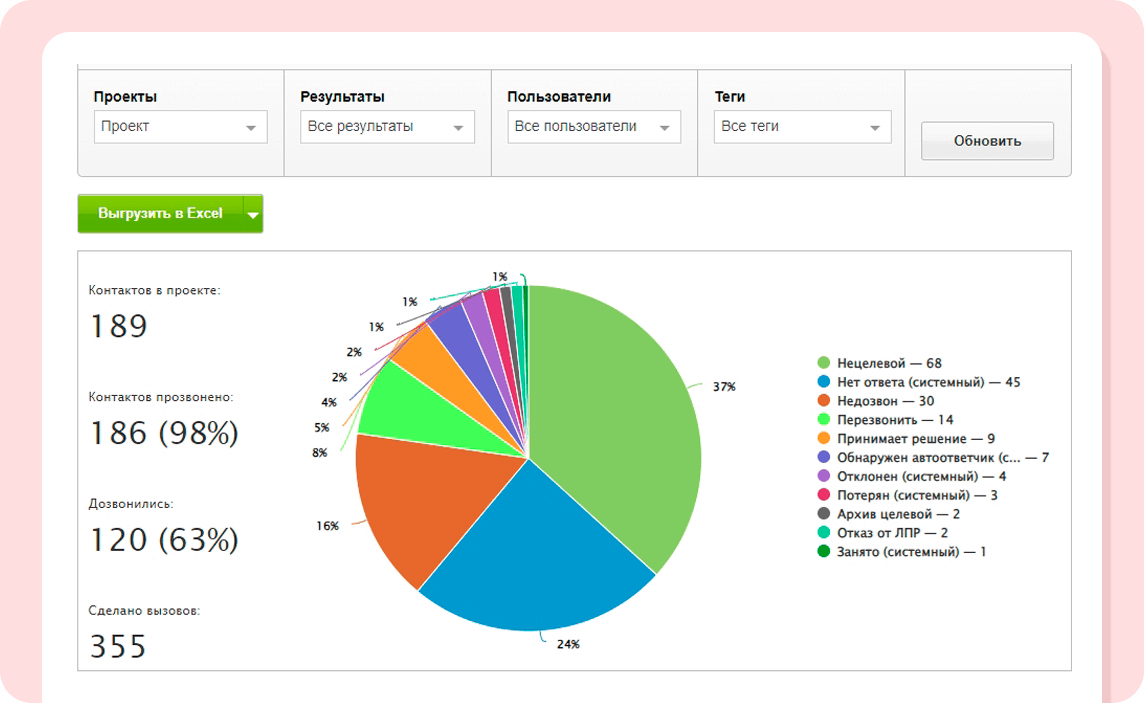Click the legend text 'Перезвонить — 14'
This screenshot has width=1144, height=703.
895,420
